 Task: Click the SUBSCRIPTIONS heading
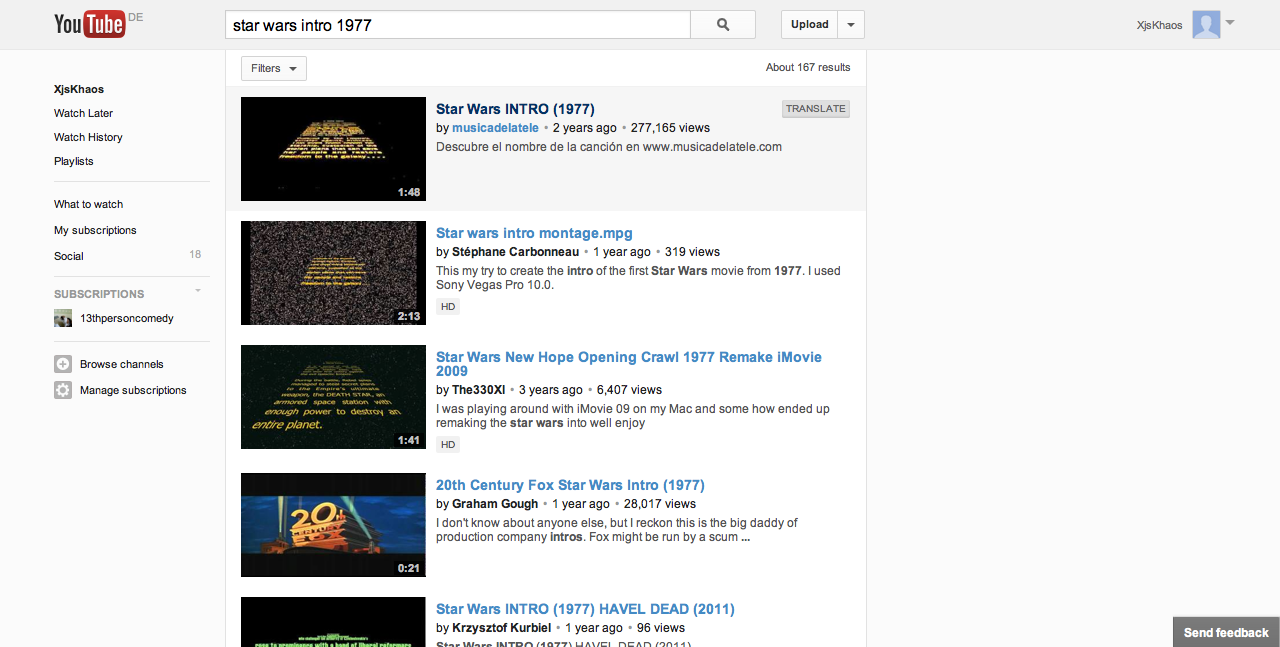tap(99, 294)
